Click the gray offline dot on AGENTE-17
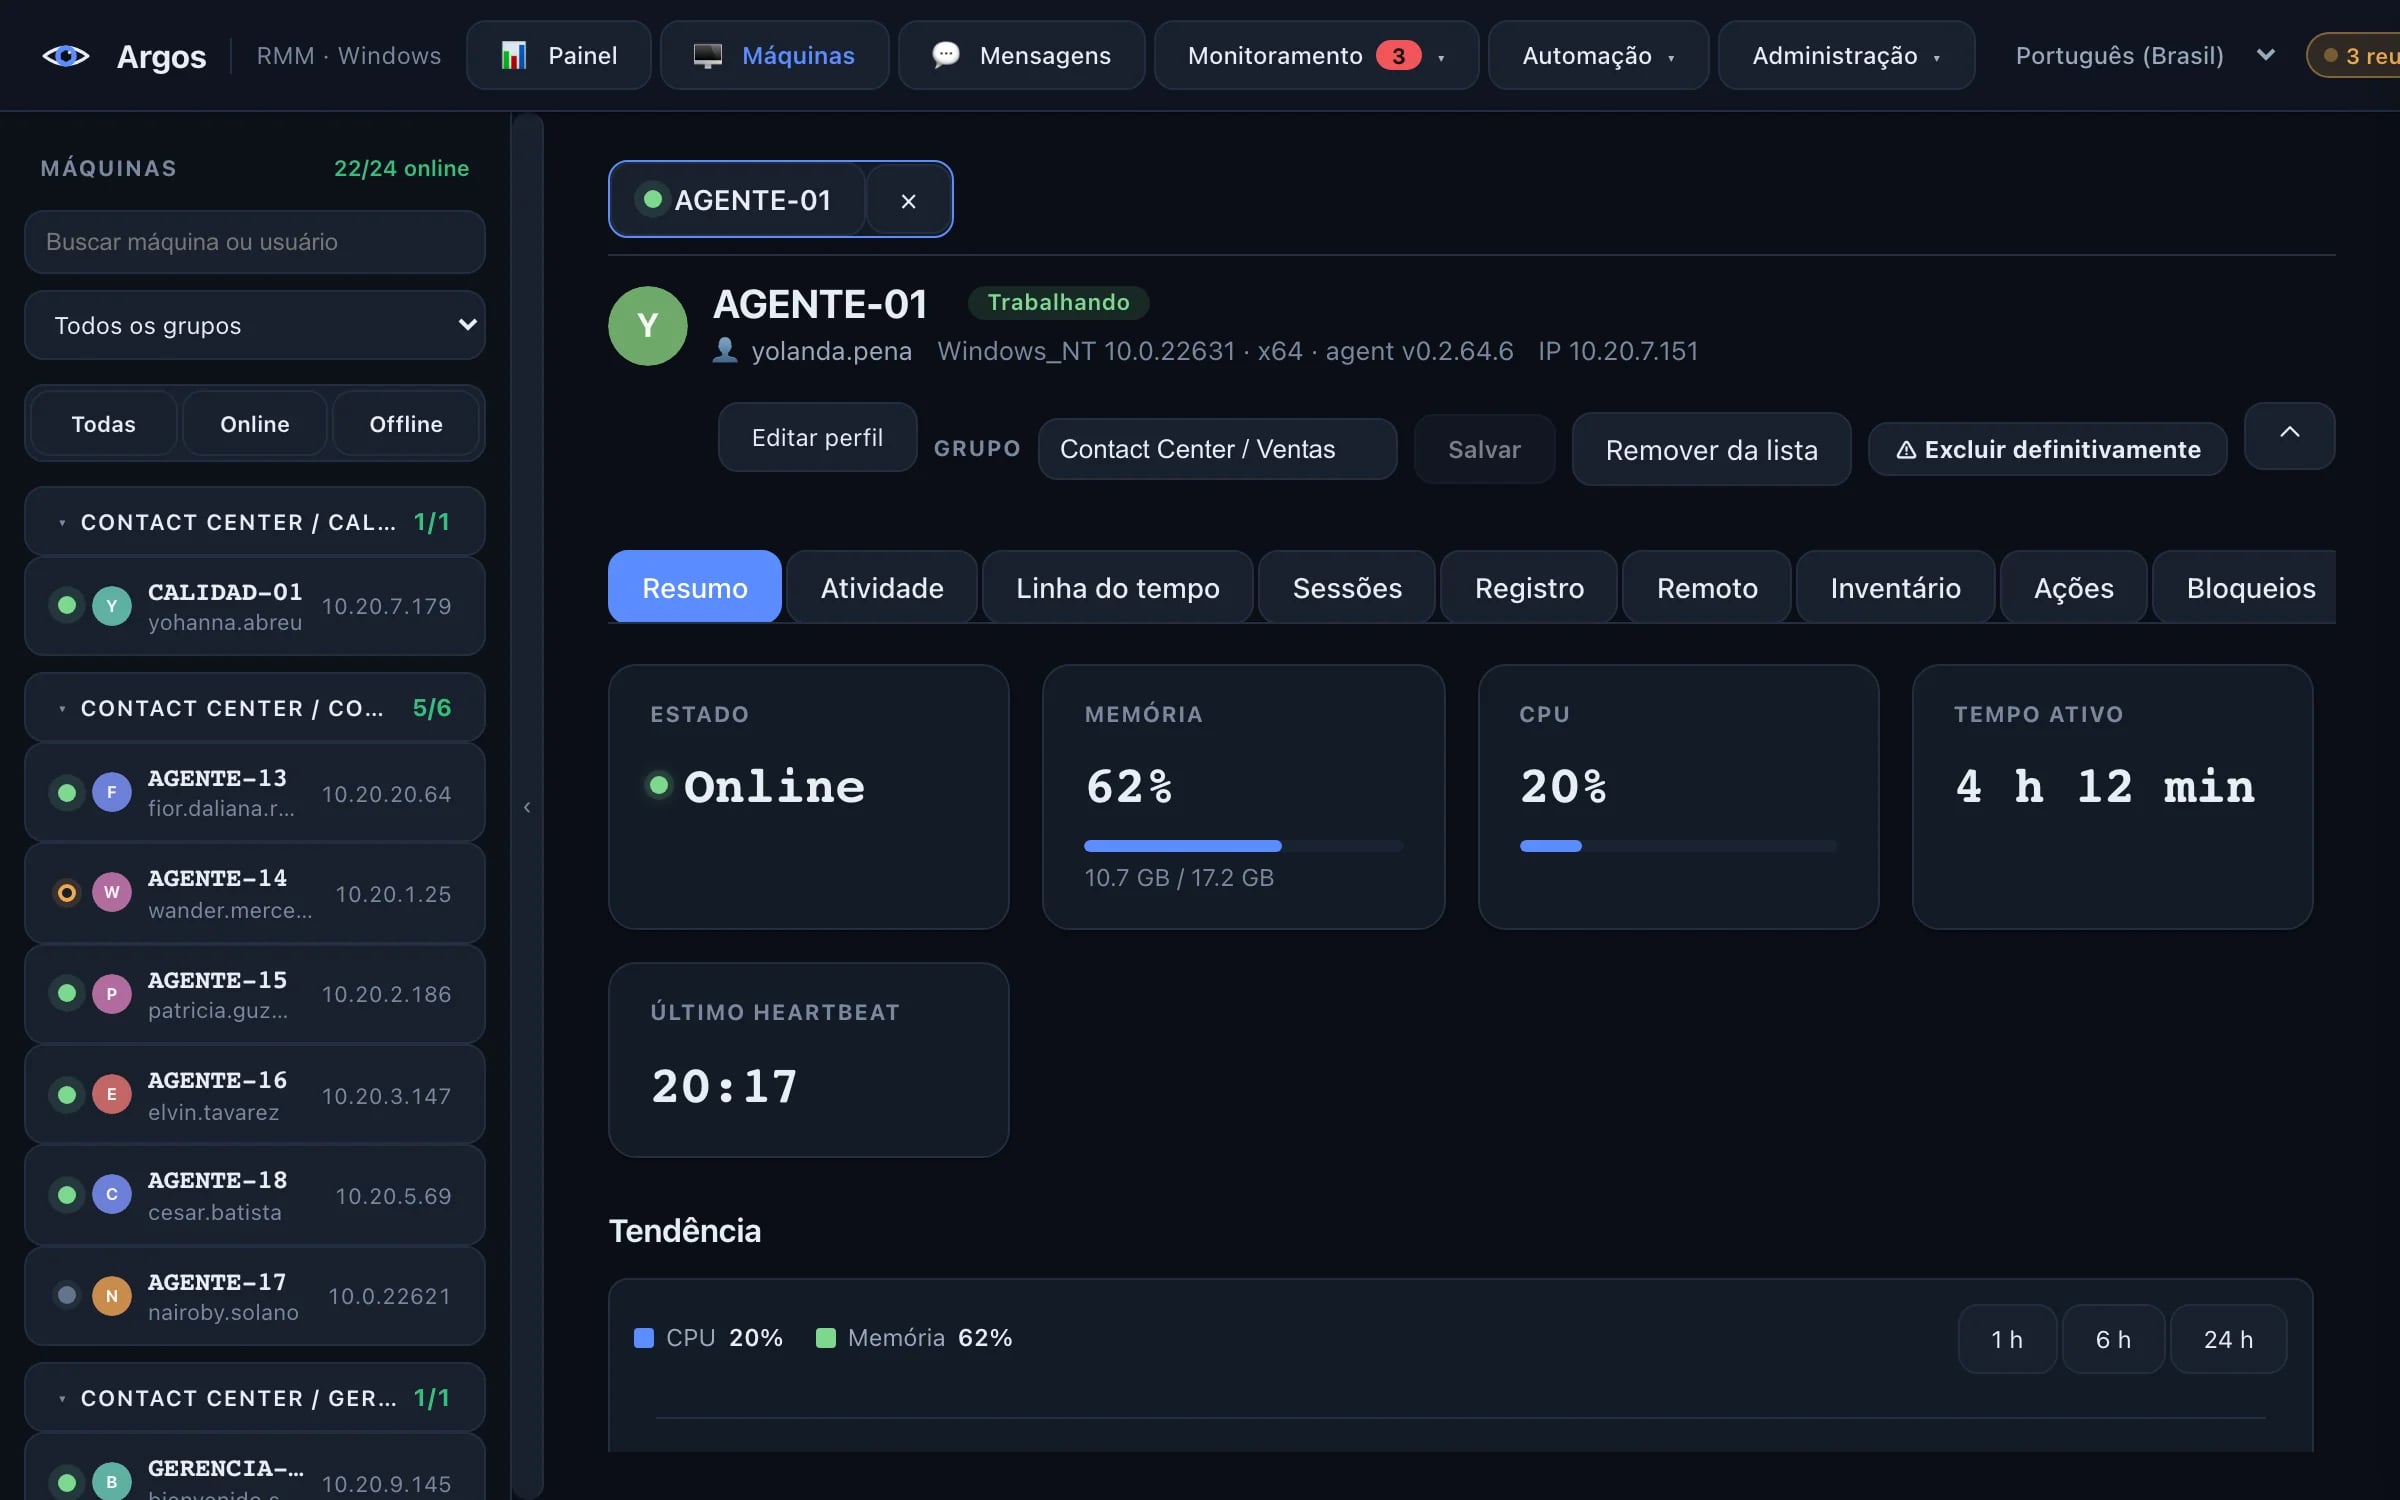Viewport: 2400px width, 1500px height. [x=67, y=1296]
